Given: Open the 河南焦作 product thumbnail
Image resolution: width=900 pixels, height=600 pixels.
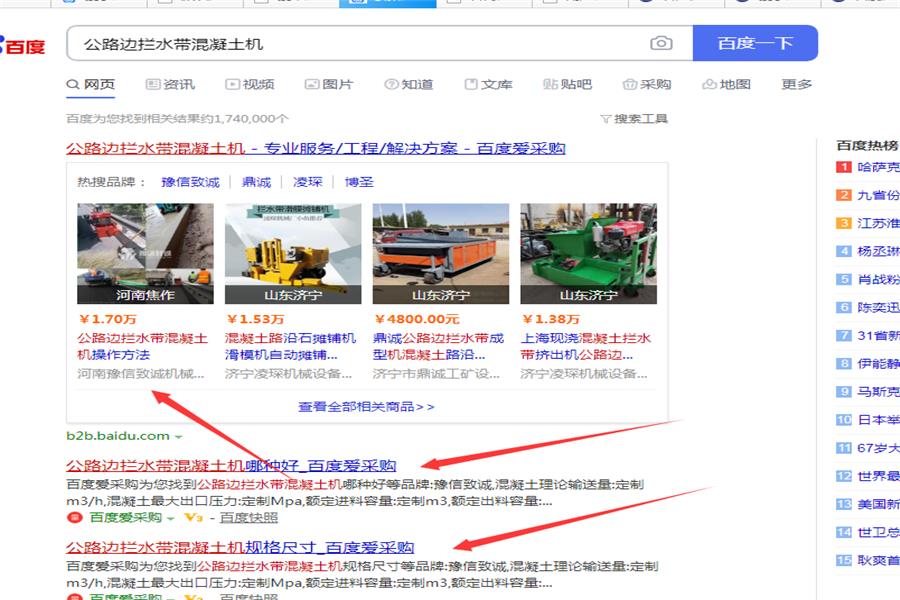Looking at the screenshot, I should (145, 253).
